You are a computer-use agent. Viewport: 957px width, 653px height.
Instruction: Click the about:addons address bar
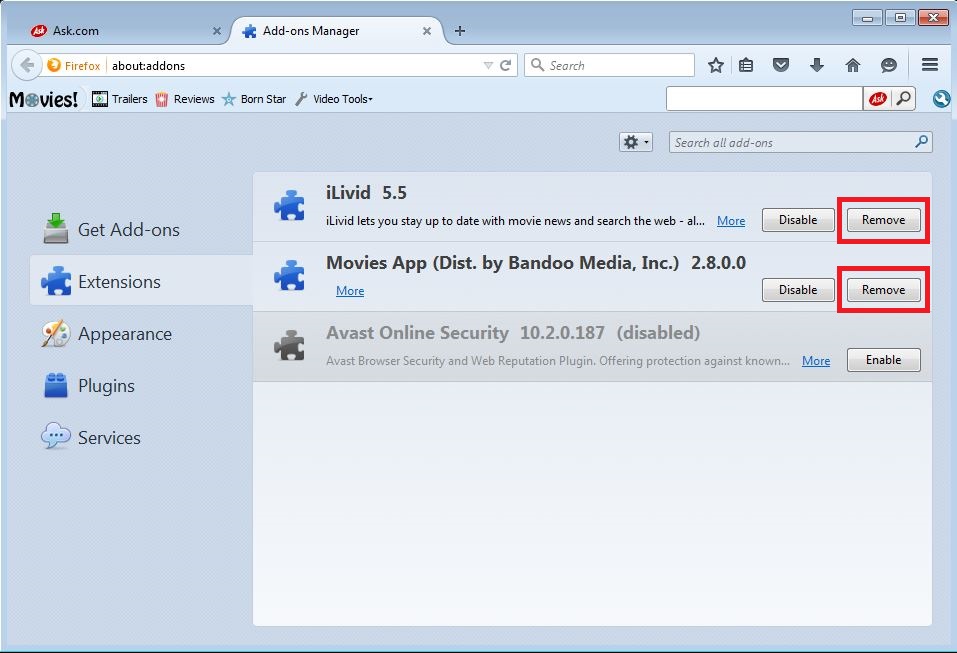(x=295, y=65)
